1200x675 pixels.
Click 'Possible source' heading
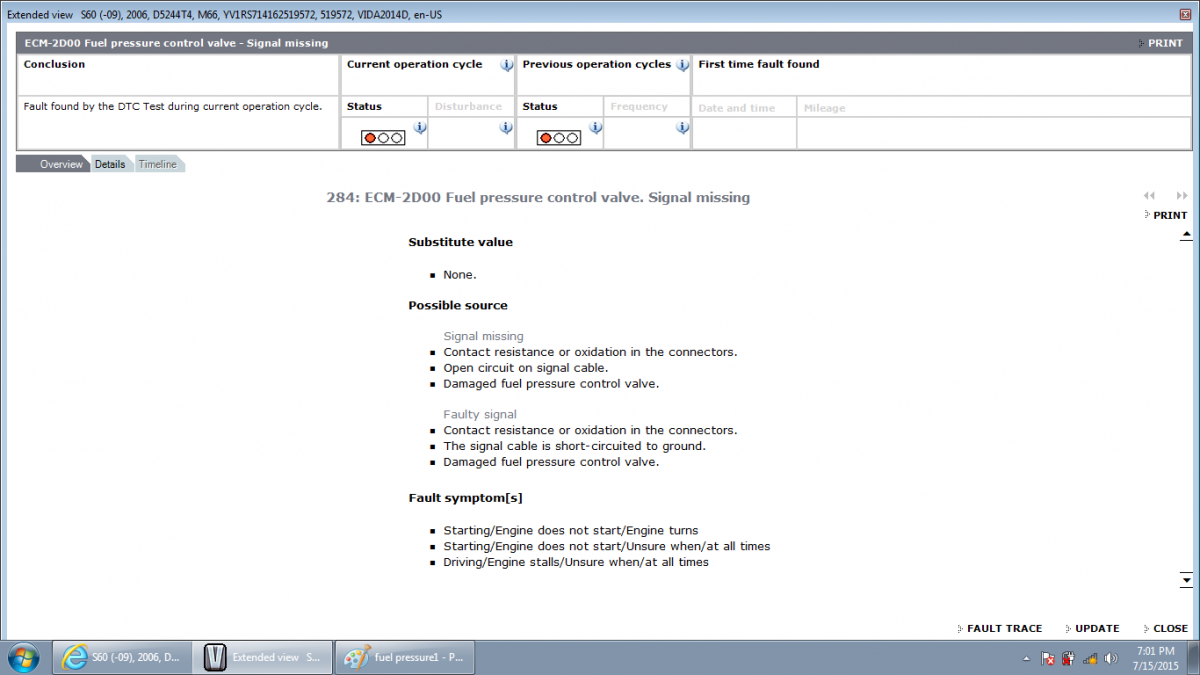coord(458,305)
